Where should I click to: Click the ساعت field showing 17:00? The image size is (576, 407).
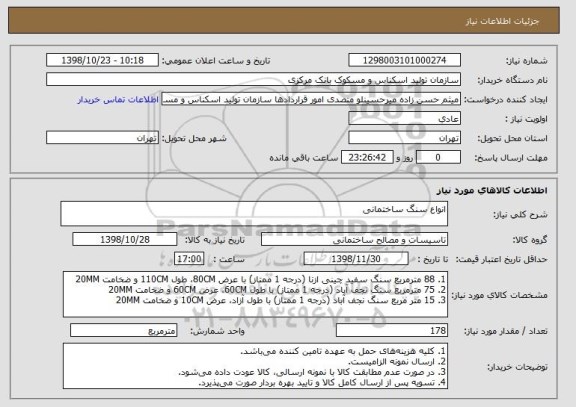pyautogui.click(x=189, y=259)
